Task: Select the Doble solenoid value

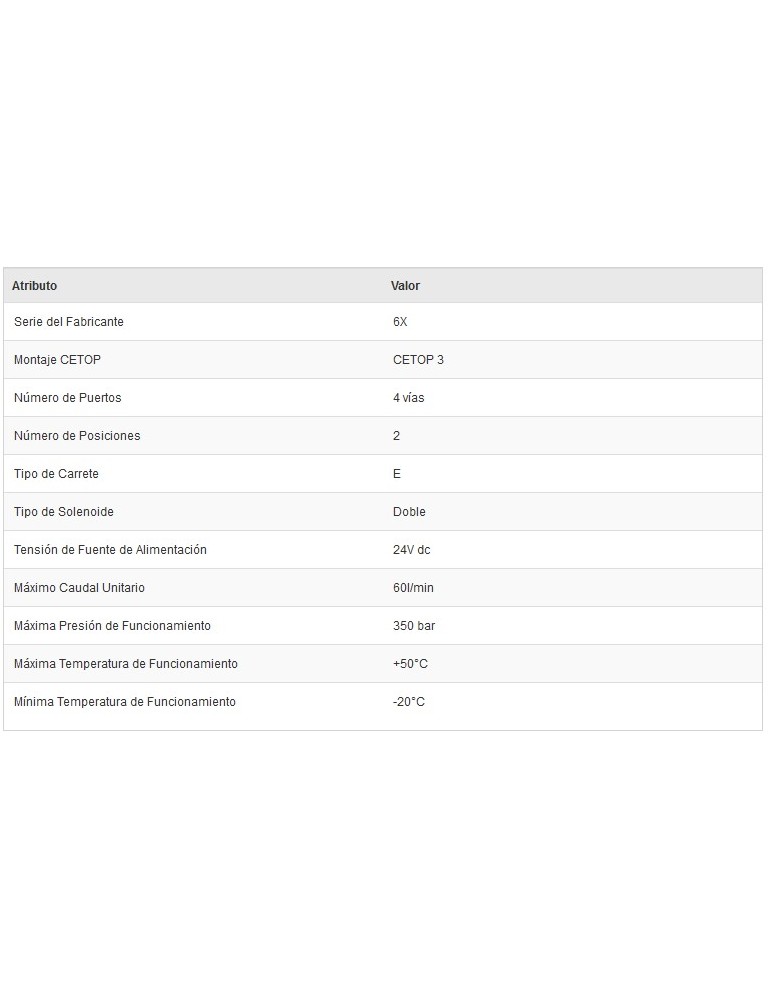Action: click(409, 512)
